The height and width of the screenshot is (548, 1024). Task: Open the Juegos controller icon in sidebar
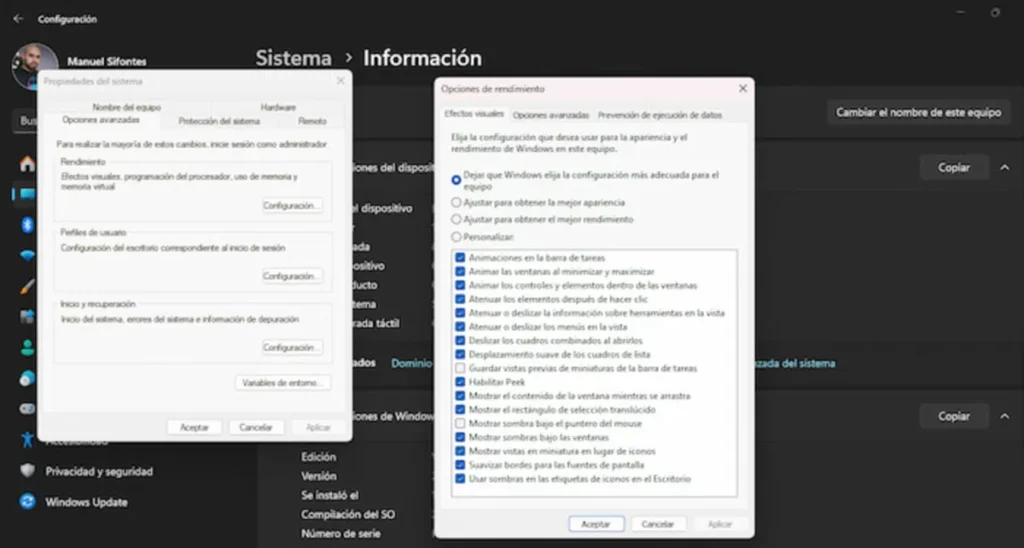point(27,409)
